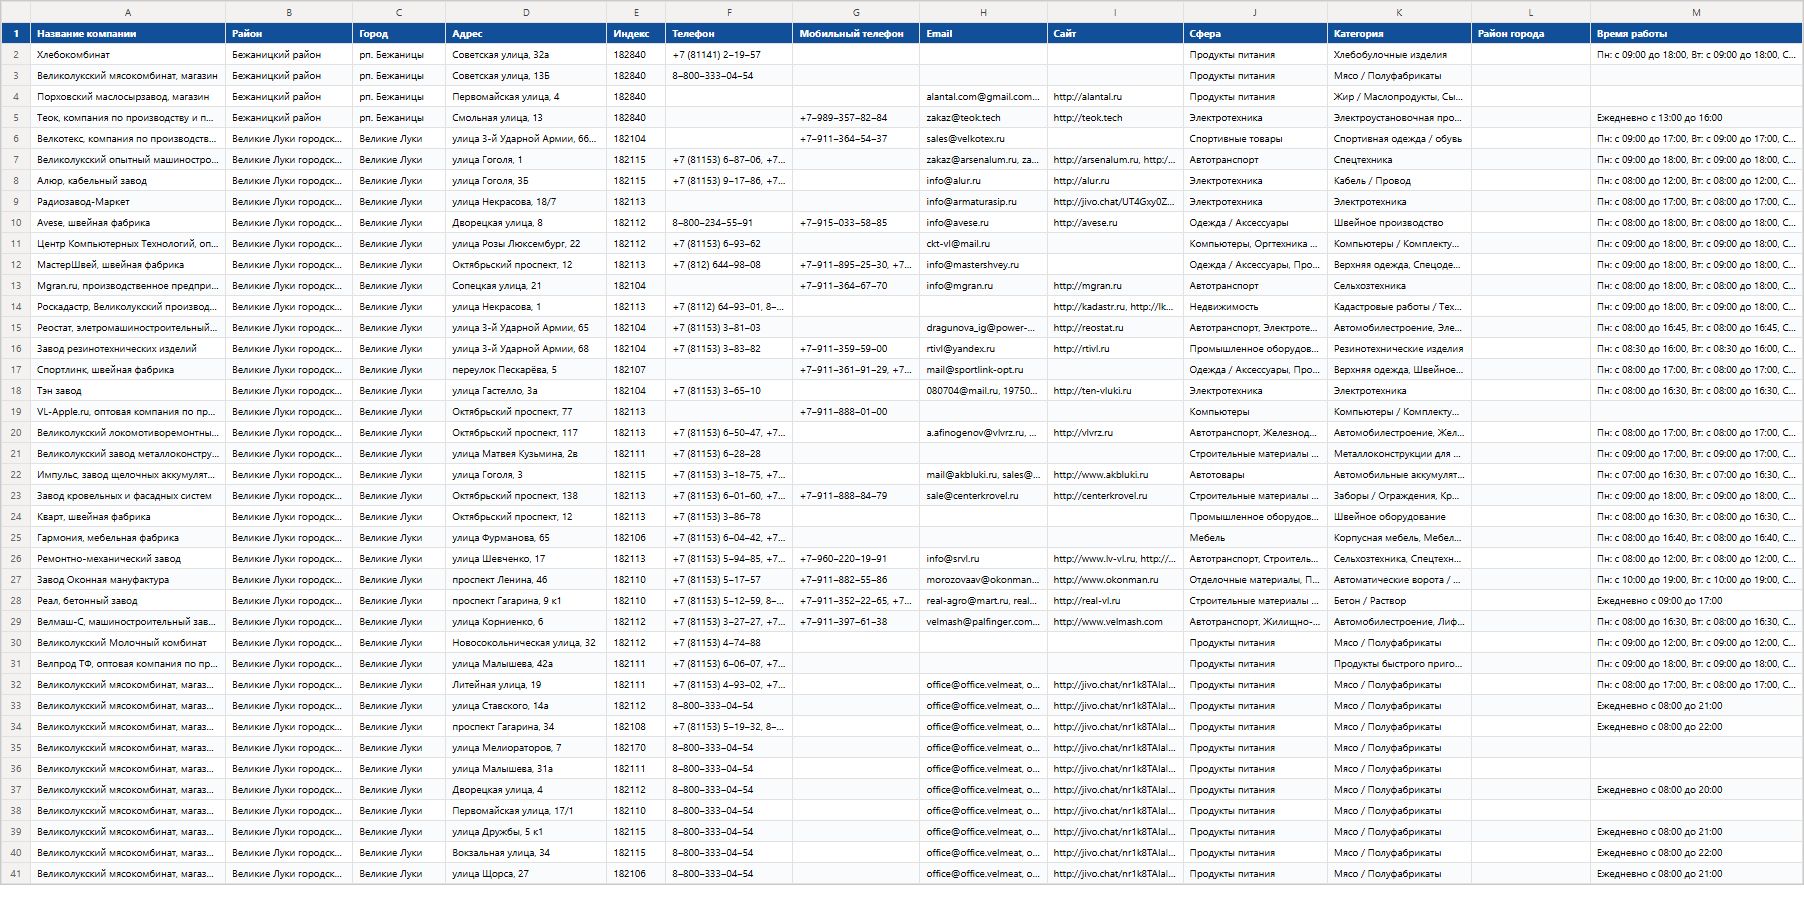This screenshot has width=1804, height=902.
Task: Select the 'Кабель / Провод' category cell
Action: (1399, 181)
